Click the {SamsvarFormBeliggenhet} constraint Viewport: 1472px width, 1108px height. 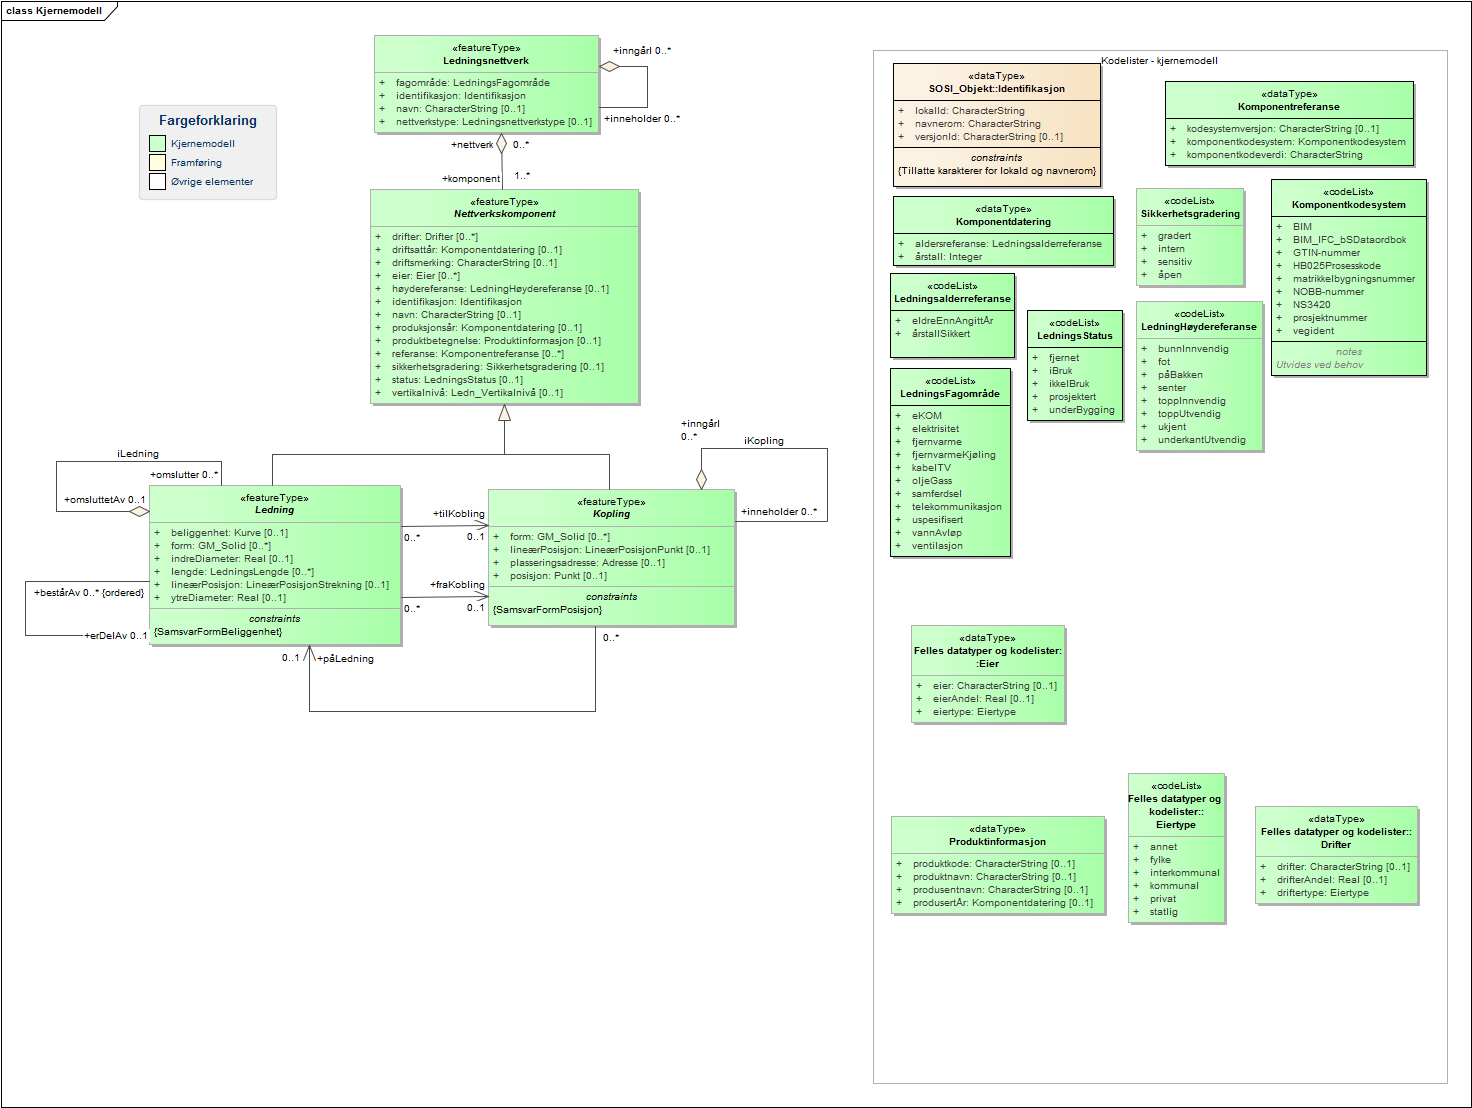tap(218, 632)
